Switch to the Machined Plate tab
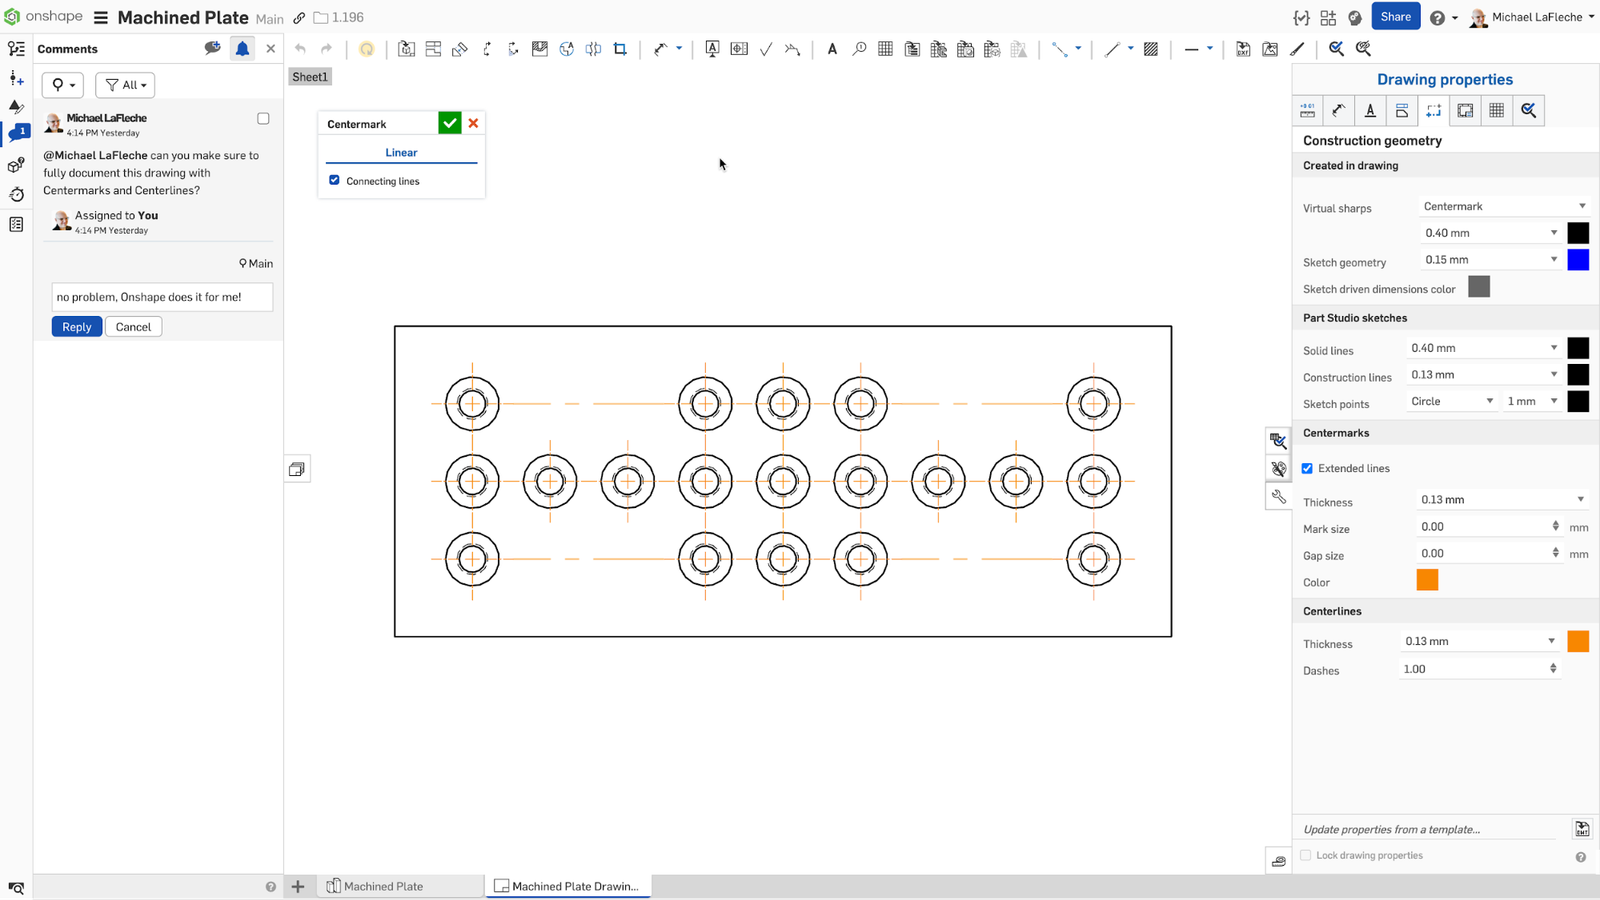The height and width of the screenshot is (900, 1600). click(383, 886)
